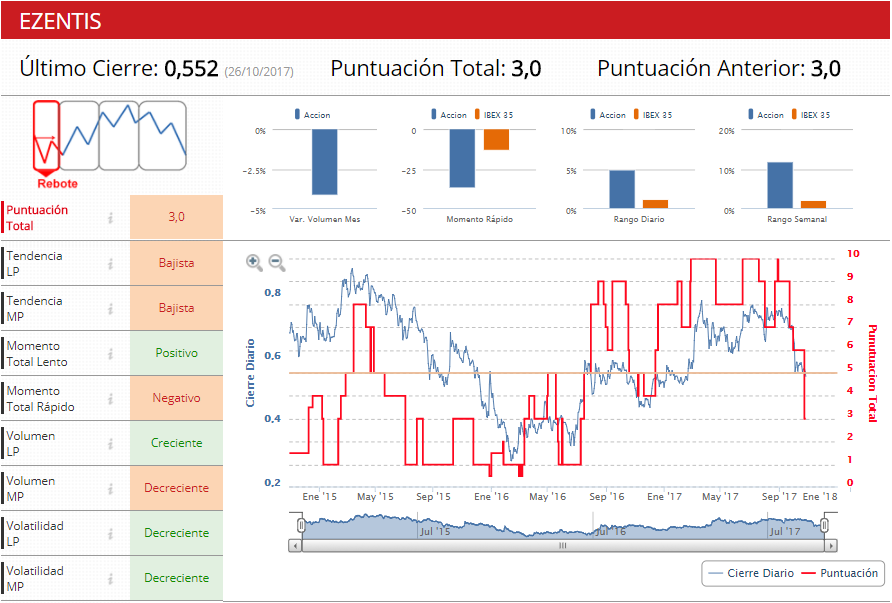Toggle Accion legend in Rango Semanal chart
This screenshot has width=892, height=603.
pyautogui.click(x=766, y=115)
